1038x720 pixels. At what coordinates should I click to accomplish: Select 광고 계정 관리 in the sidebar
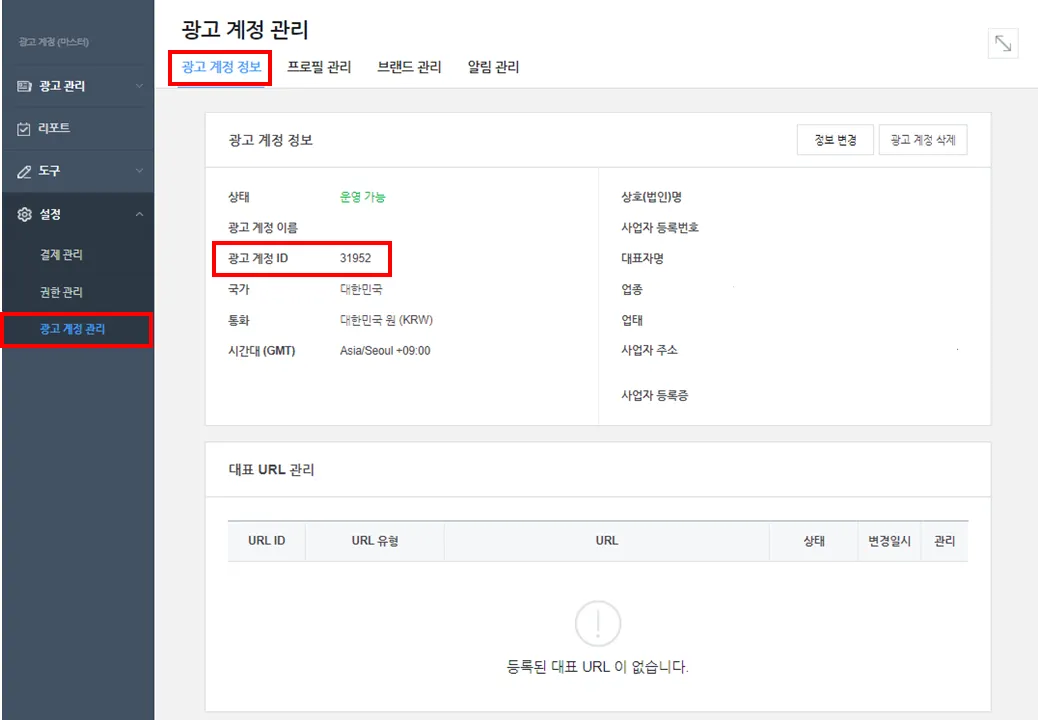click(72, 329)
